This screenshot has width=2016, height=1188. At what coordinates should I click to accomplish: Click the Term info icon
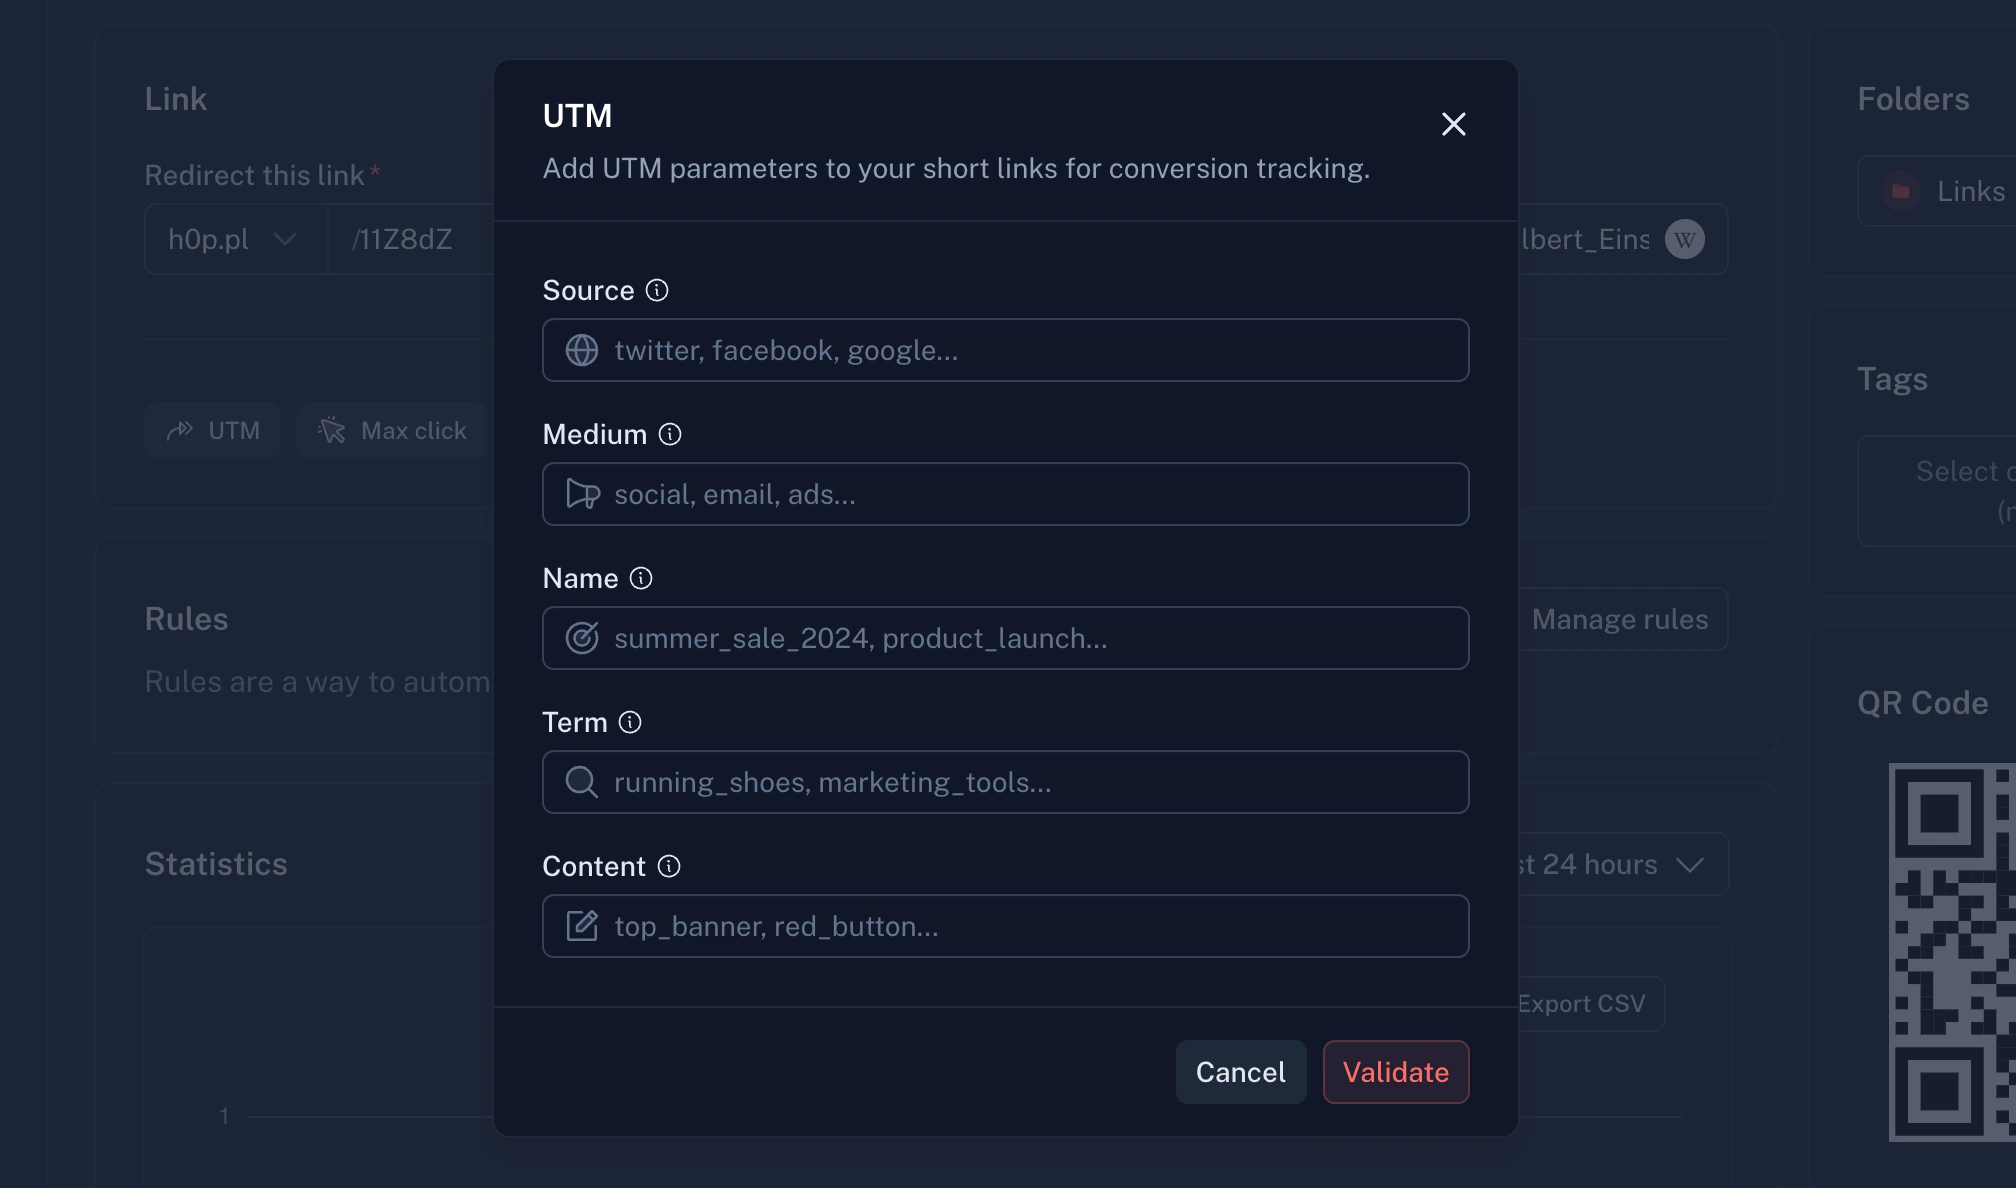coord(630,722)
